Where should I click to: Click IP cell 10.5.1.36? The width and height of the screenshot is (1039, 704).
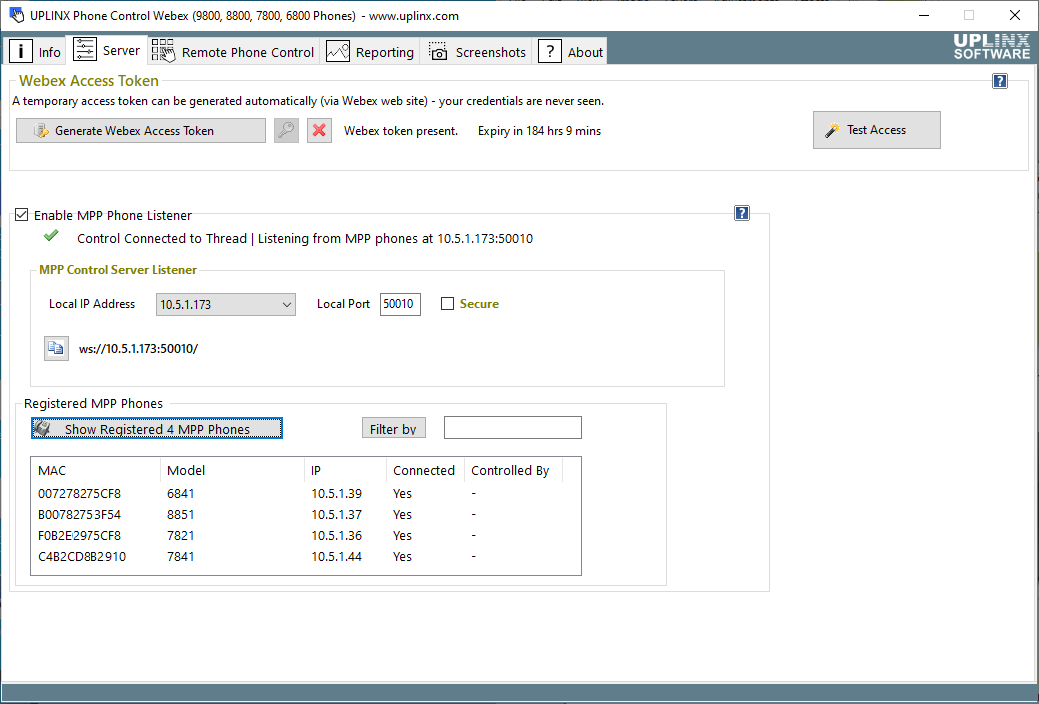(x=337, y=536)
